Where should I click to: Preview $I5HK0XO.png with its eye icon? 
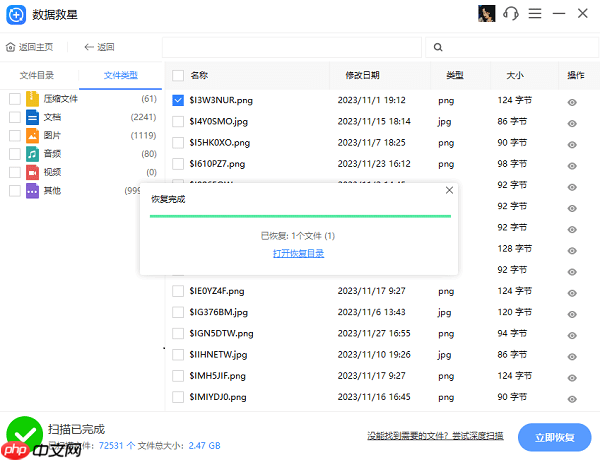[x=572, y=145]
